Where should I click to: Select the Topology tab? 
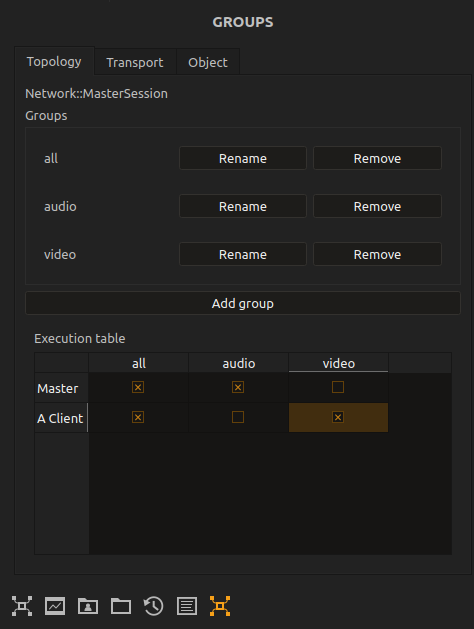(54, 61)
